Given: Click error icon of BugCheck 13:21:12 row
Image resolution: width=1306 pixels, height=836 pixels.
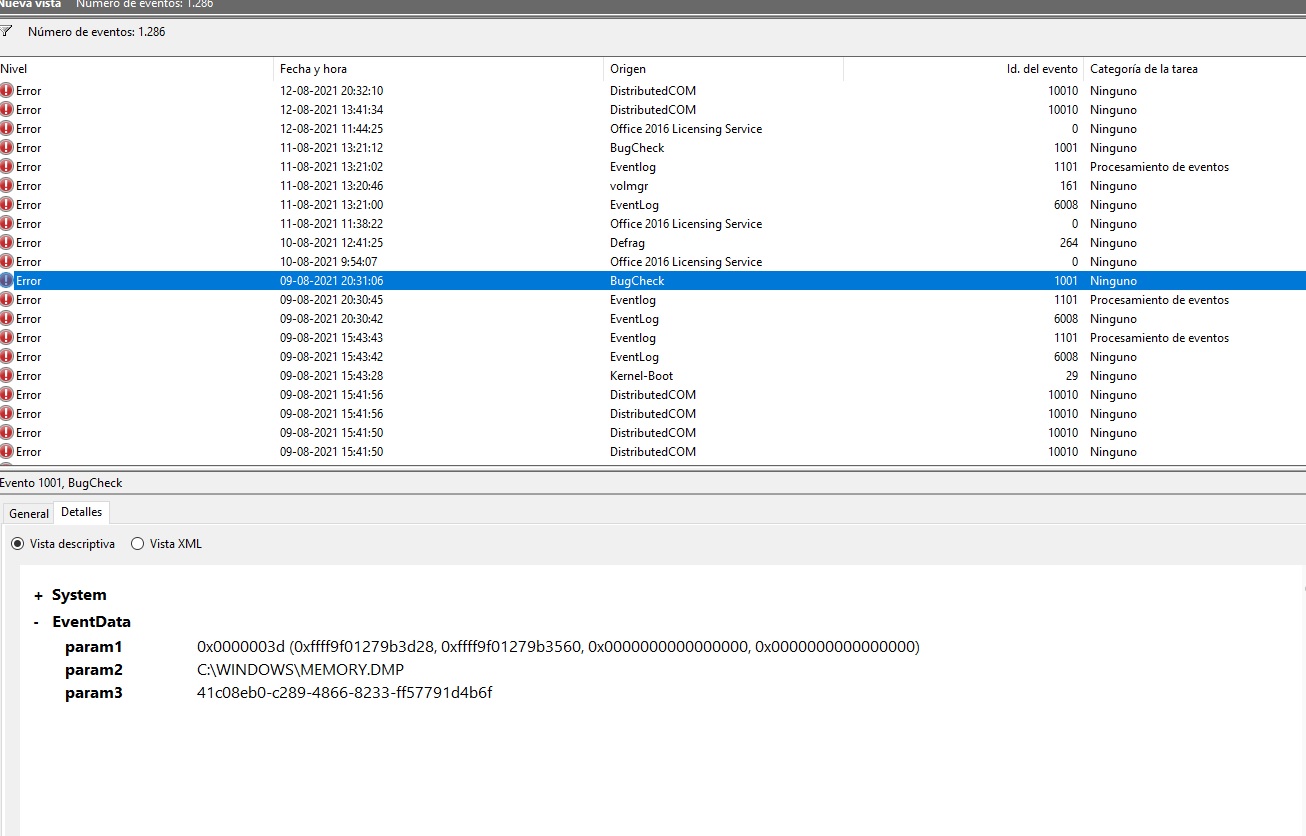Looking at the screenshot, I should tap(7, 148).
